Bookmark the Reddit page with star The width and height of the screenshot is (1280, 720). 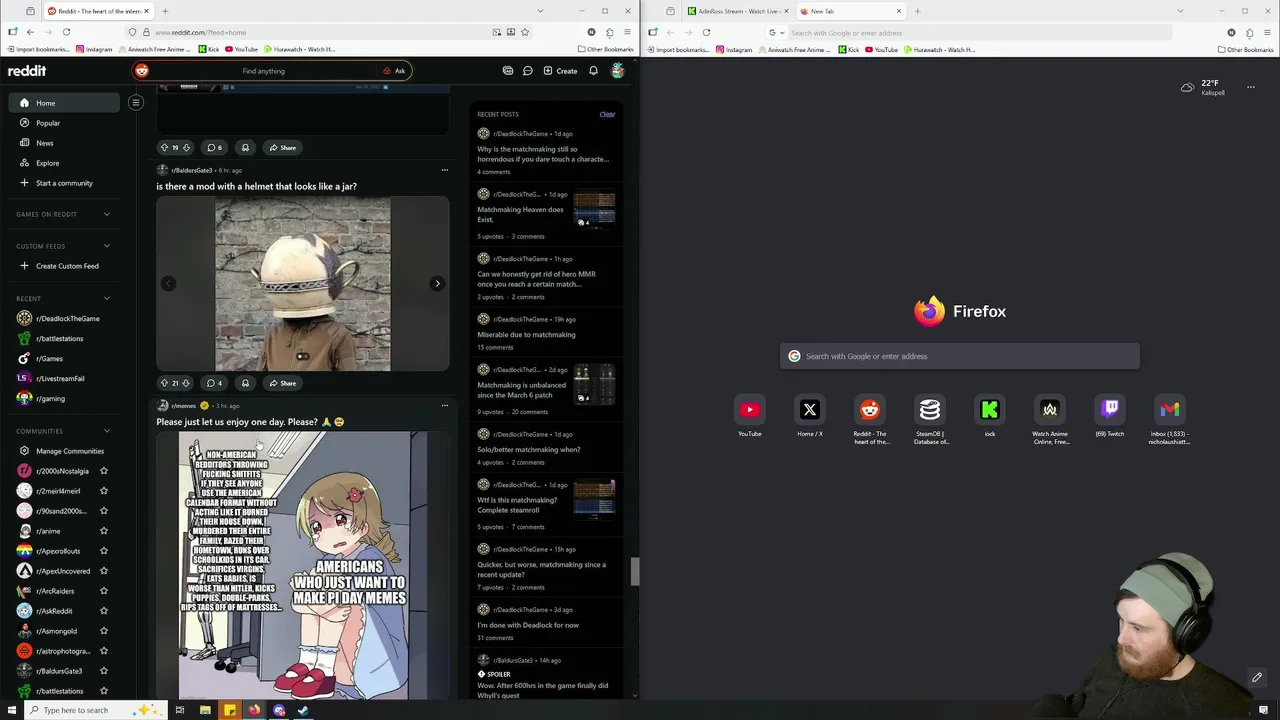pyautogui.click(x=525, y=32)
